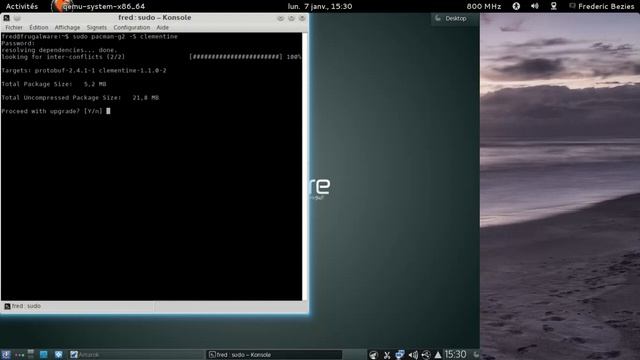640x360 pixels.
Task: Open the Affichage menu in Konsole
Action: click(x=67, y=27)
